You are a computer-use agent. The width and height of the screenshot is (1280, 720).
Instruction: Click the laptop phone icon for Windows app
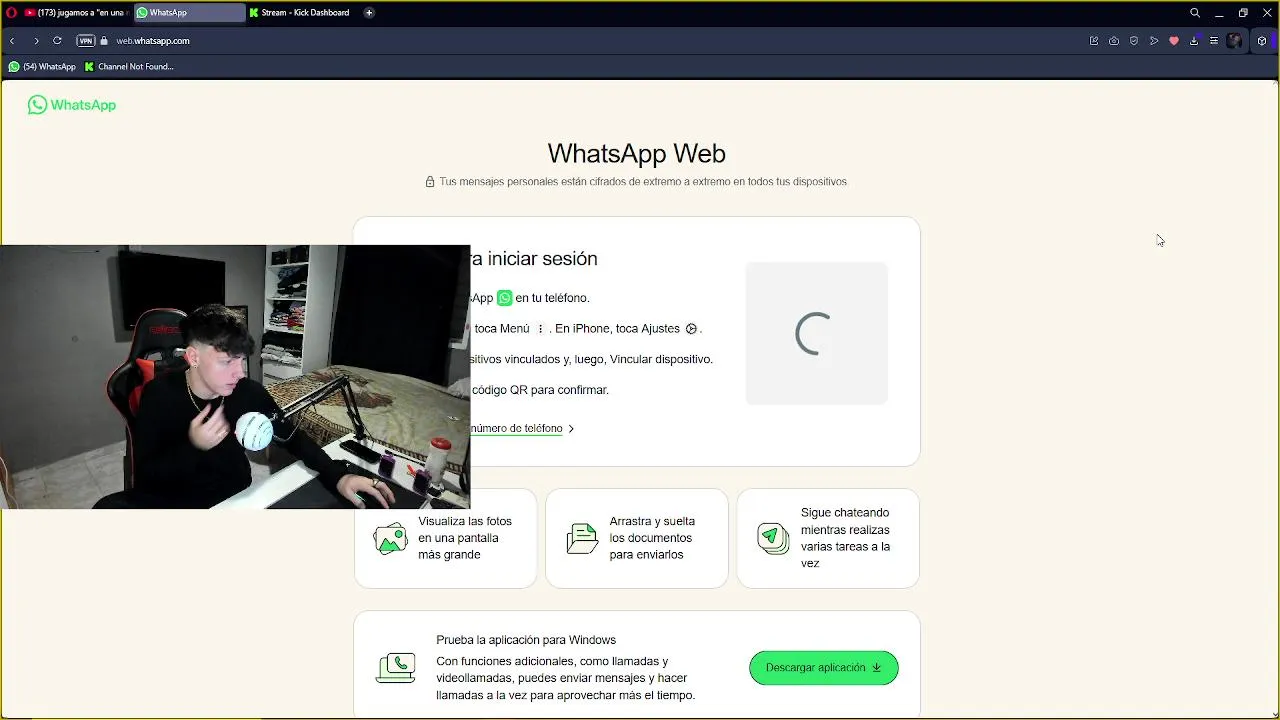395,668
